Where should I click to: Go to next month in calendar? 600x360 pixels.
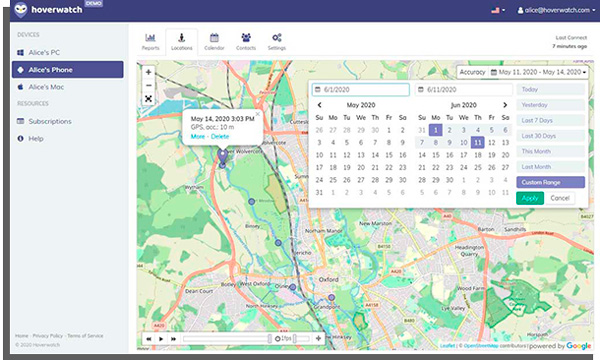tap(505, 105)
